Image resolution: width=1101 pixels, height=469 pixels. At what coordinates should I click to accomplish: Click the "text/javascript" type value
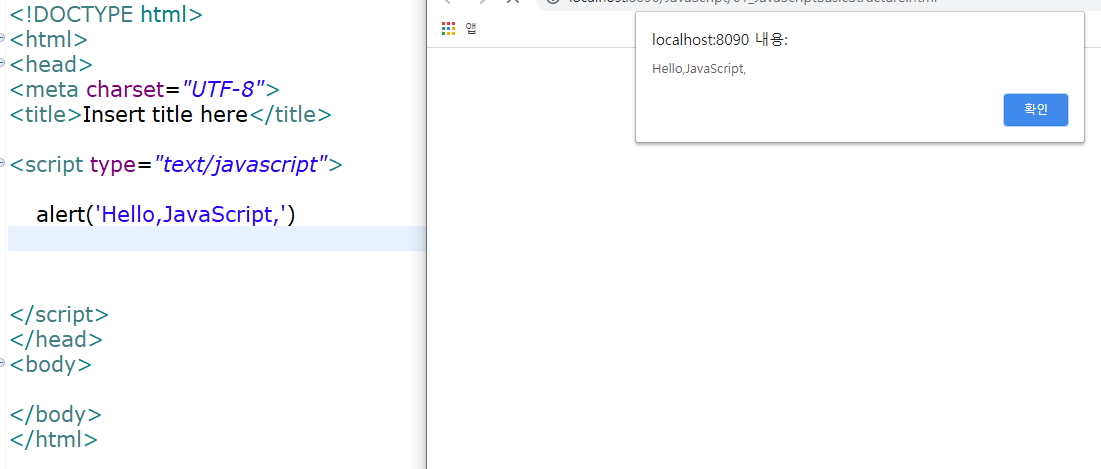tap(241, 165)
